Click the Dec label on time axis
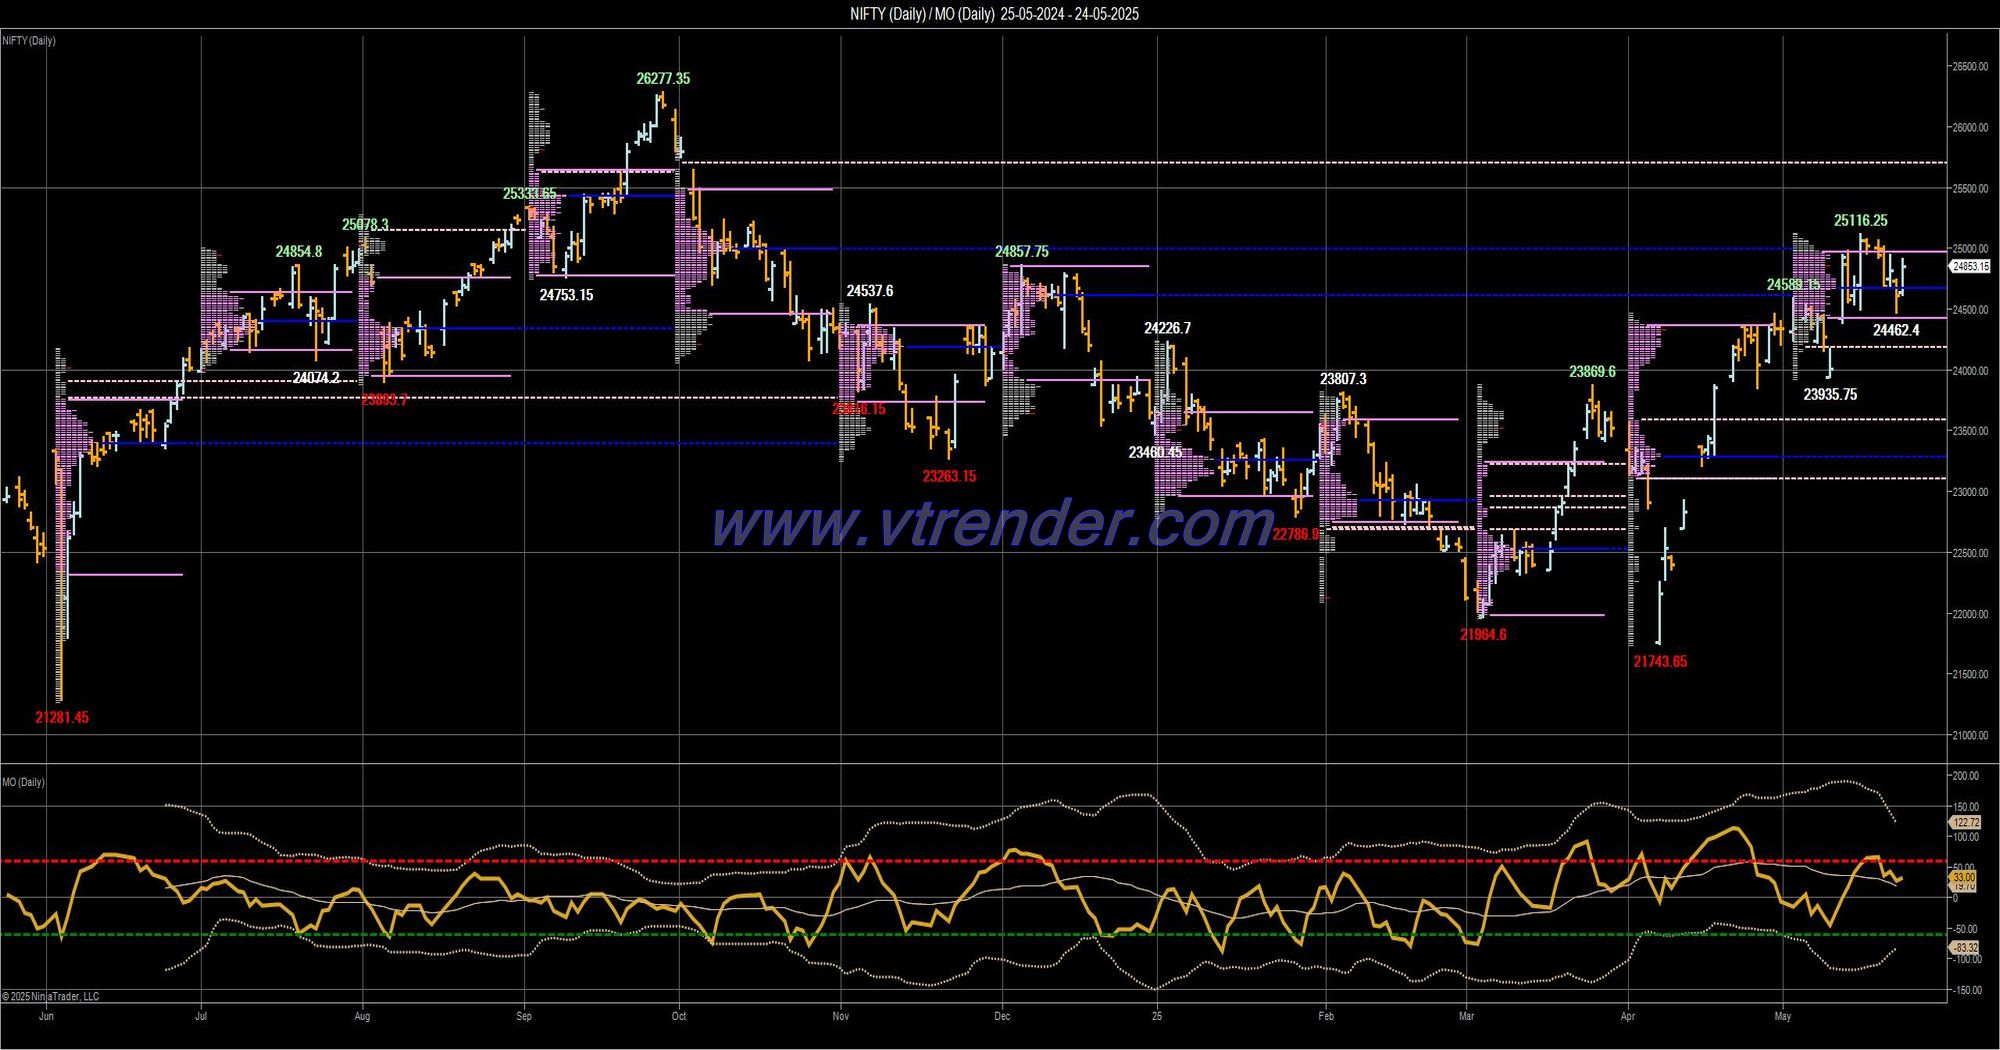 tap(1002, 1017)
